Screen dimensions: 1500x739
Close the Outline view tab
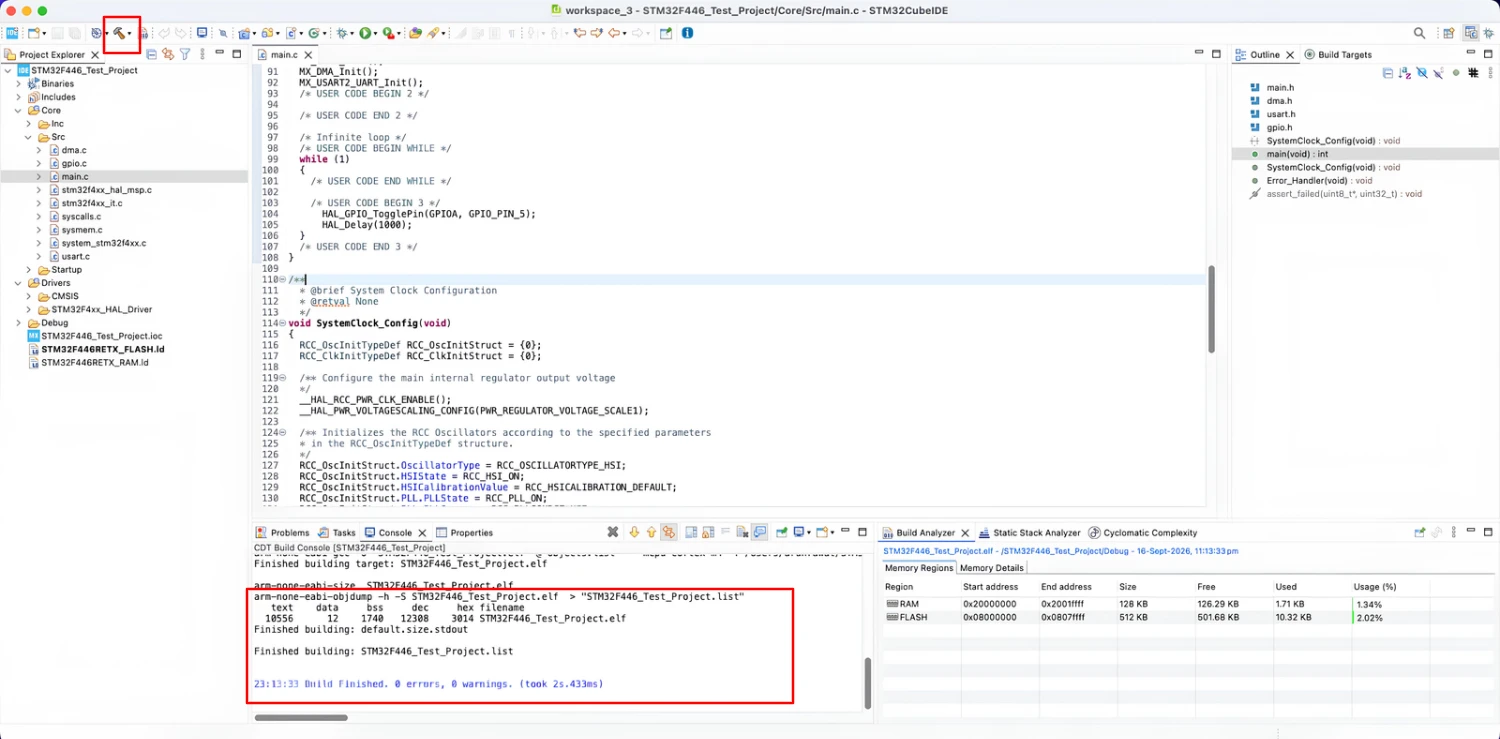[x=1290, y=55]
